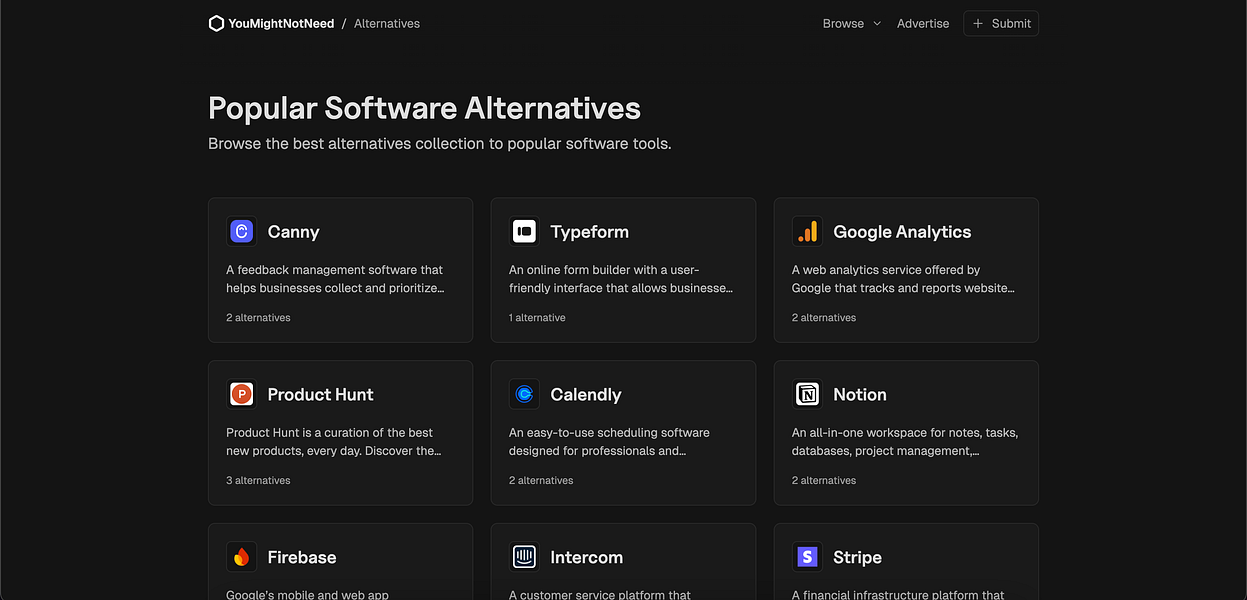Image resolution: width=1247 pixels, height=600 pixels.
Task: Click the Typeform online form builder description
Action: 621,279
